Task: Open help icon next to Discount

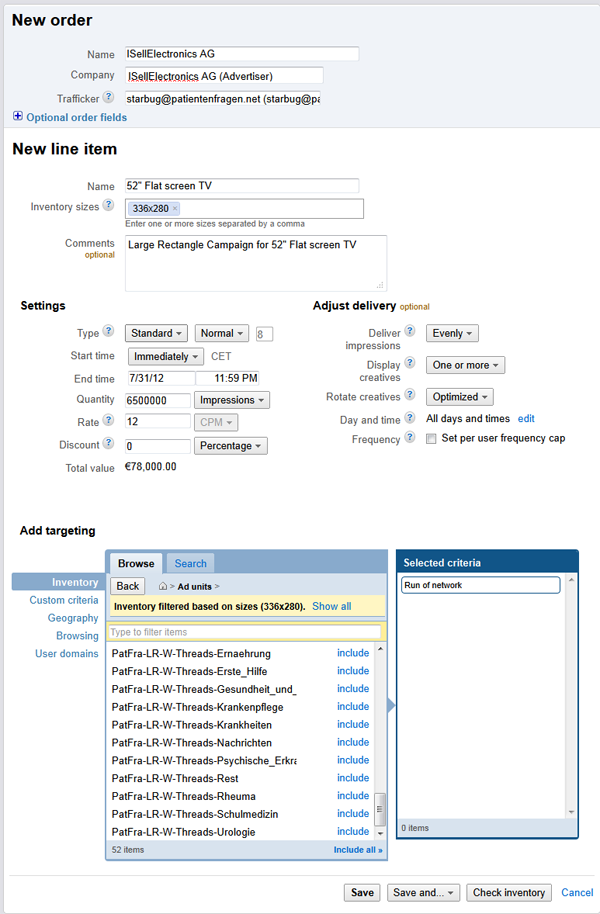Action: pyautogui.click(x=108, y=443)
